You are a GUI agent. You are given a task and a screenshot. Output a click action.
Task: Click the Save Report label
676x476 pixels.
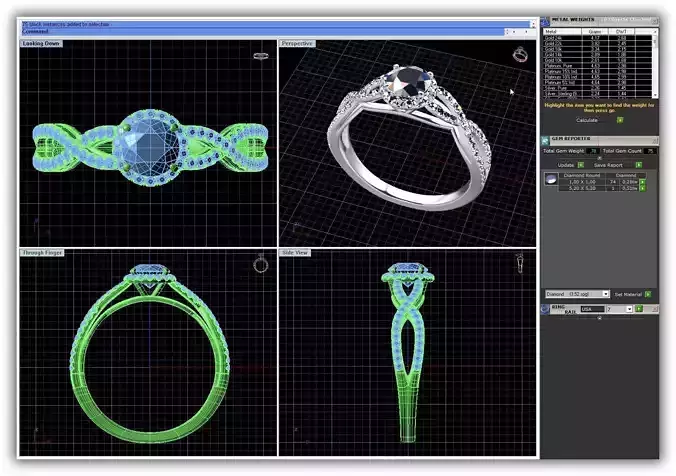(608, 165)
